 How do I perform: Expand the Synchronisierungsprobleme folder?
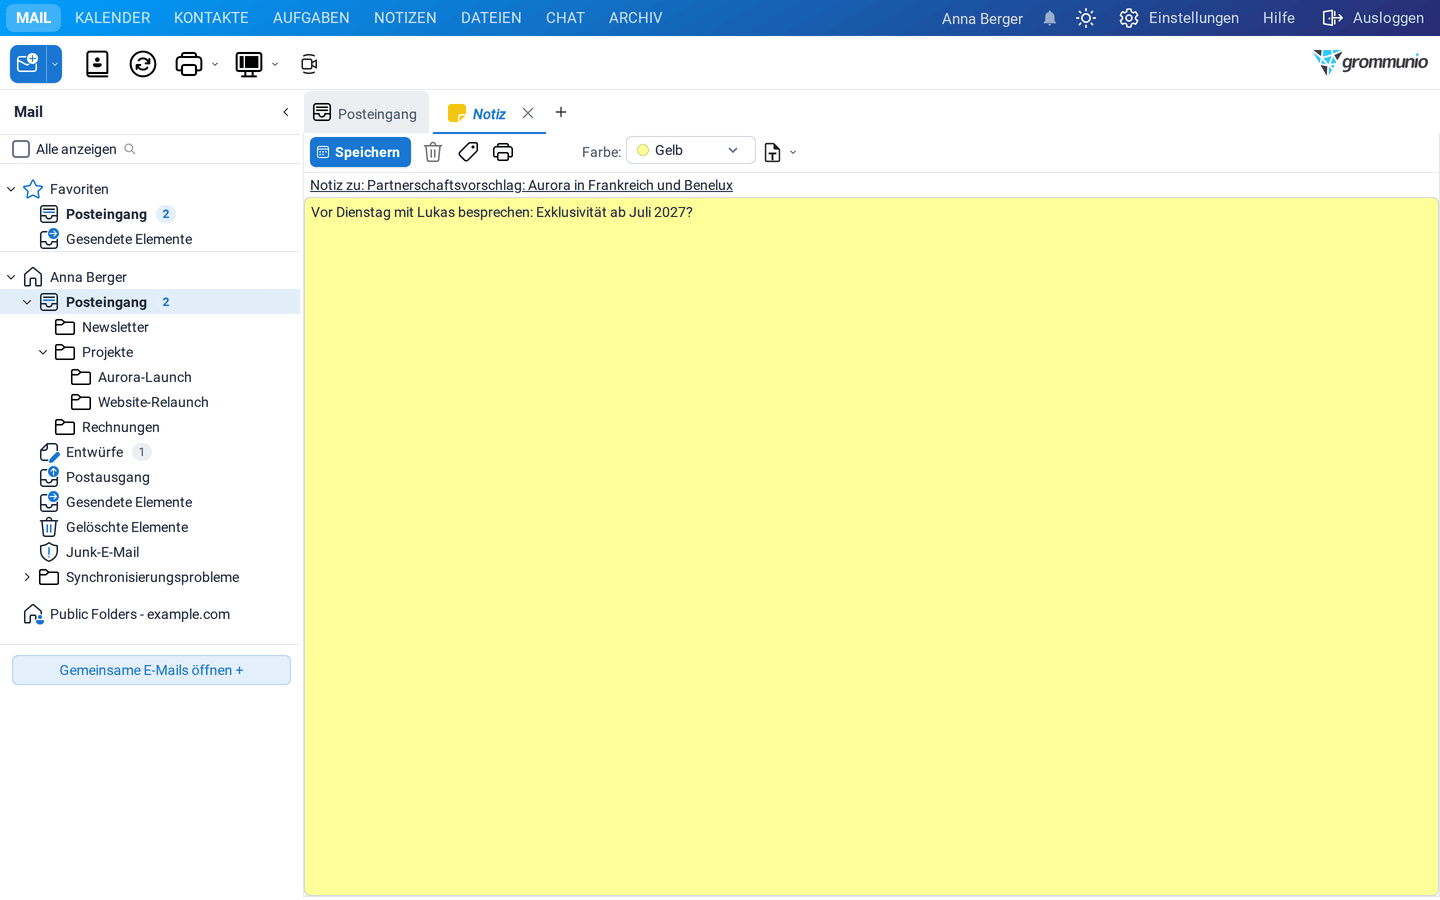click(x=27, y=577)
